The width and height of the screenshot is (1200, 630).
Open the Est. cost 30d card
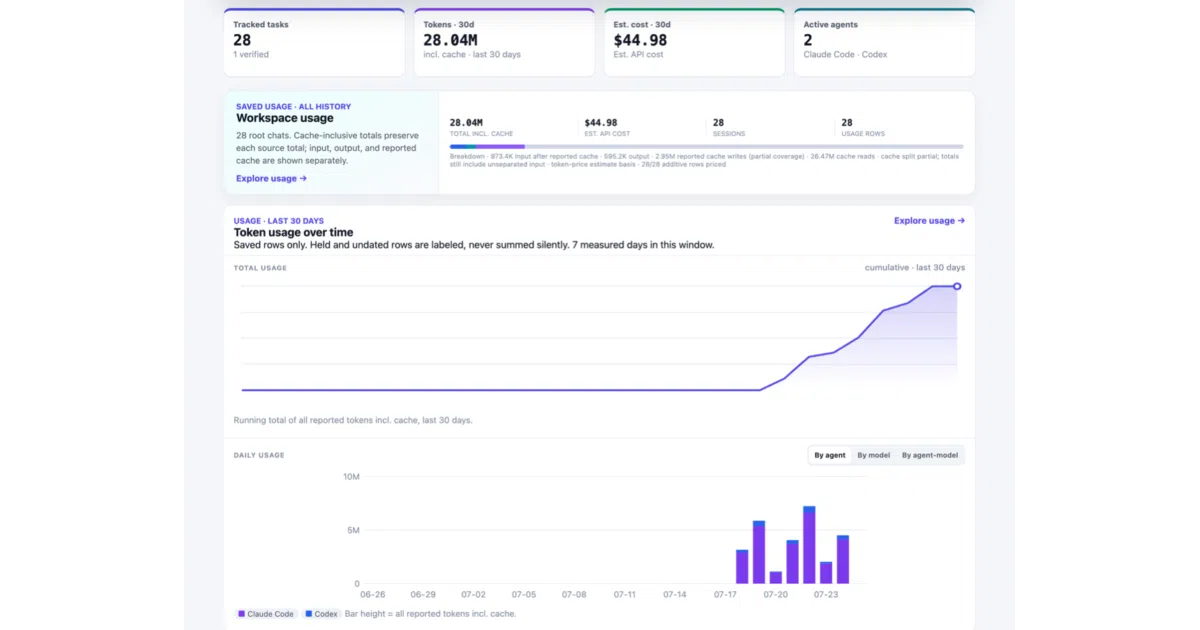[x=694, y=42]
